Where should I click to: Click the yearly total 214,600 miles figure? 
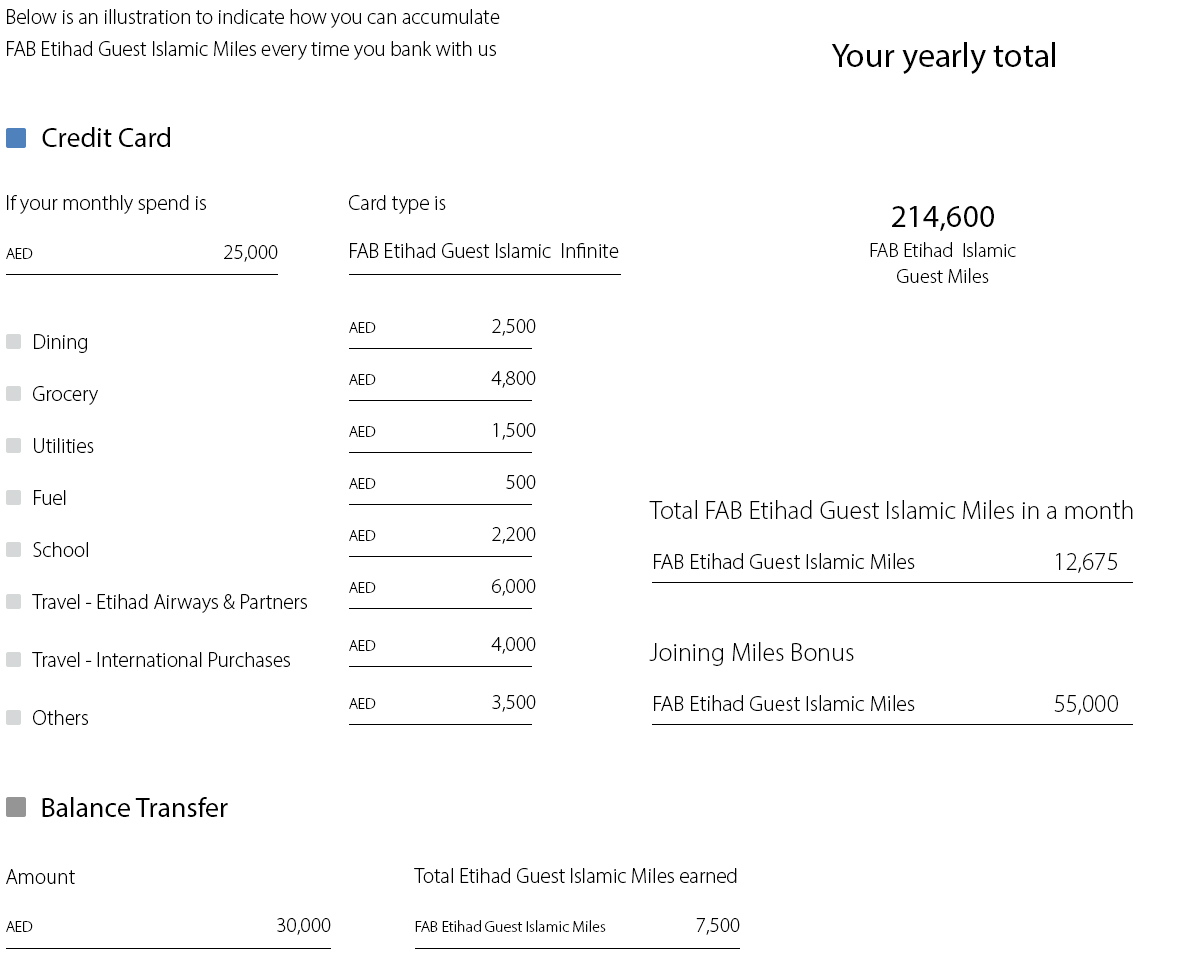point(942,217)
